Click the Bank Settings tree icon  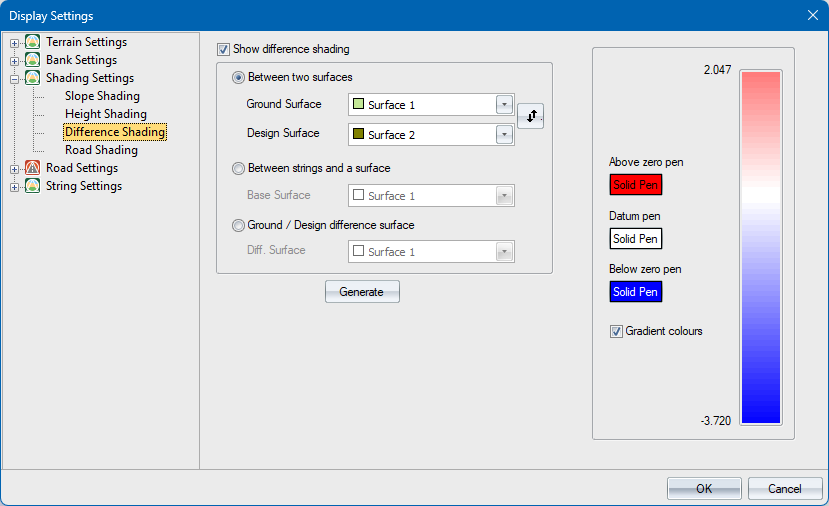pos(33,60)
